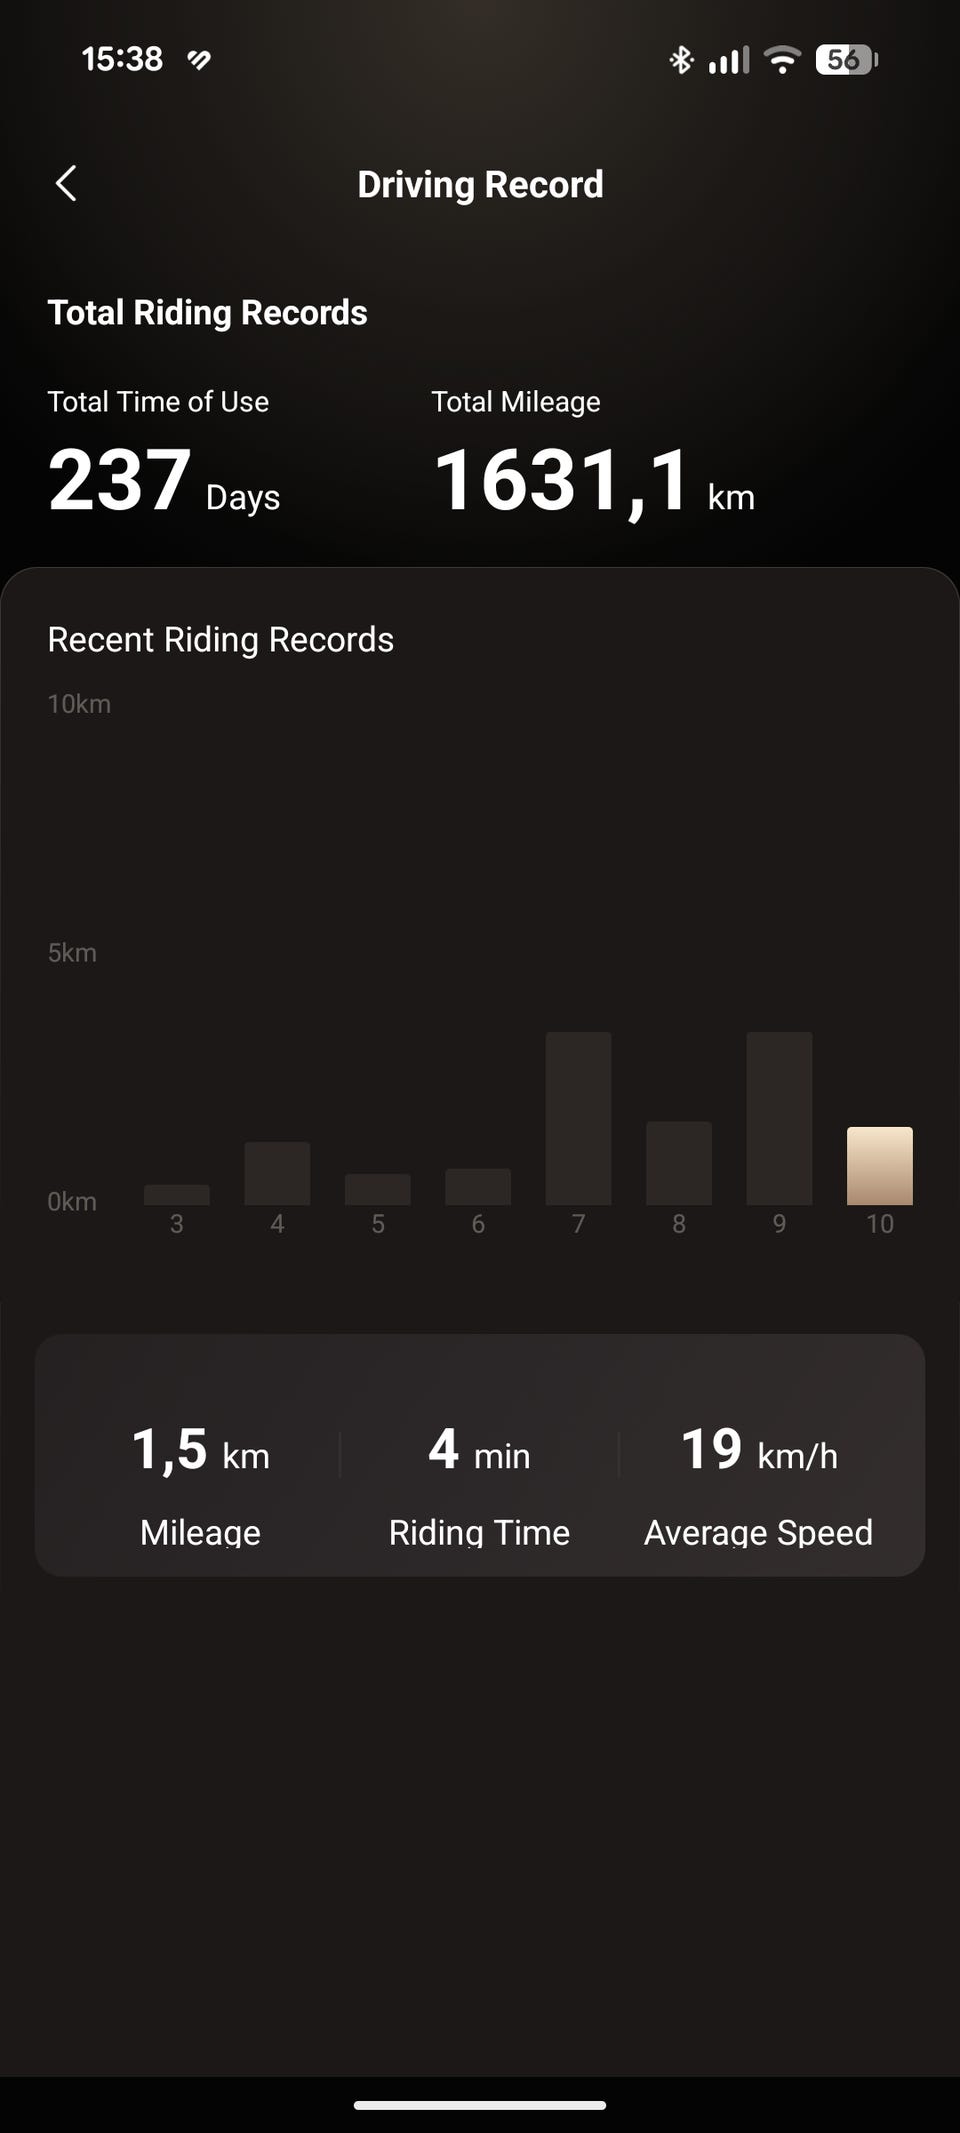Image resolution: width=960 pixels, height=2133 pixels.
Task: Tap the 1631,1 km Total Mileage value
Action: [x=592, y=481]
